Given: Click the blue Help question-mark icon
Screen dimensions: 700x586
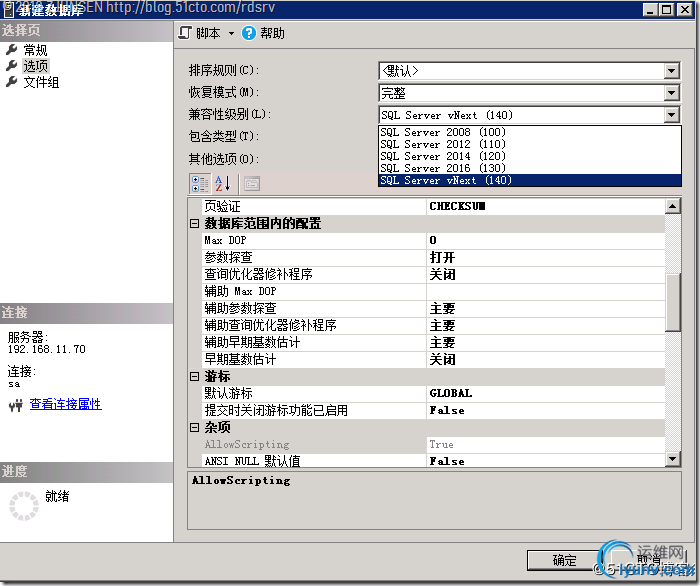Looking at the screenshot, I should click(249, 33).
